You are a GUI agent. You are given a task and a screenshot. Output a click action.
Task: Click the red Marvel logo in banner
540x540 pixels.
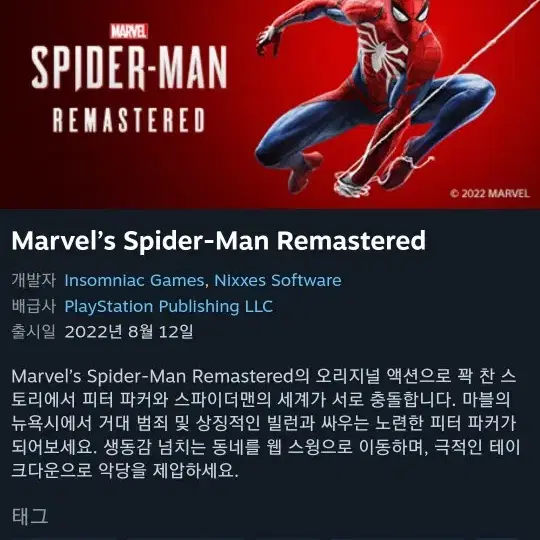pos(129,31)
